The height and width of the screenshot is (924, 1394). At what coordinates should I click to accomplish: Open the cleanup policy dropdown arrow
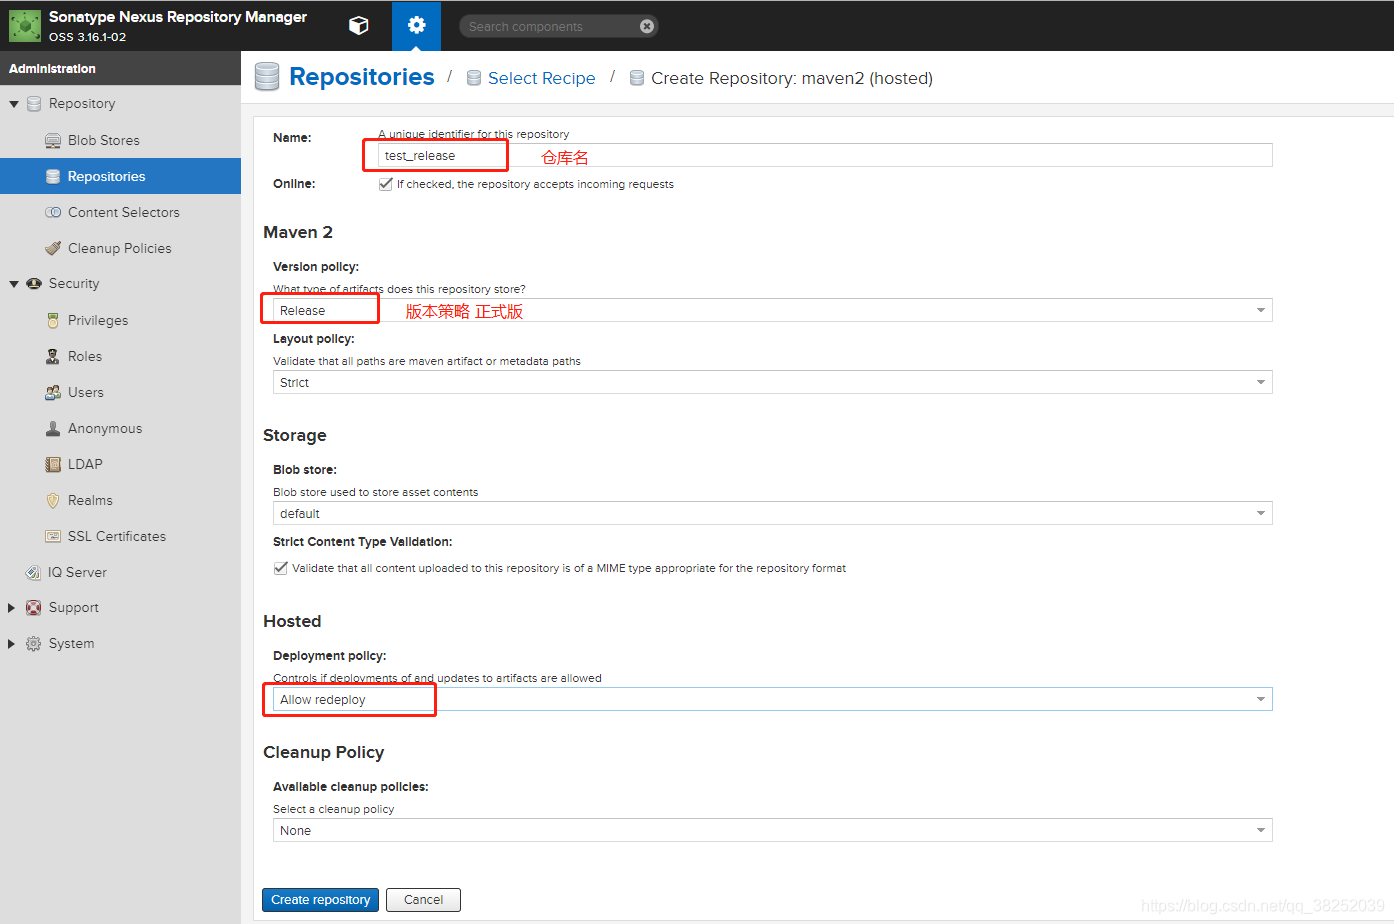click(1261, 830)
